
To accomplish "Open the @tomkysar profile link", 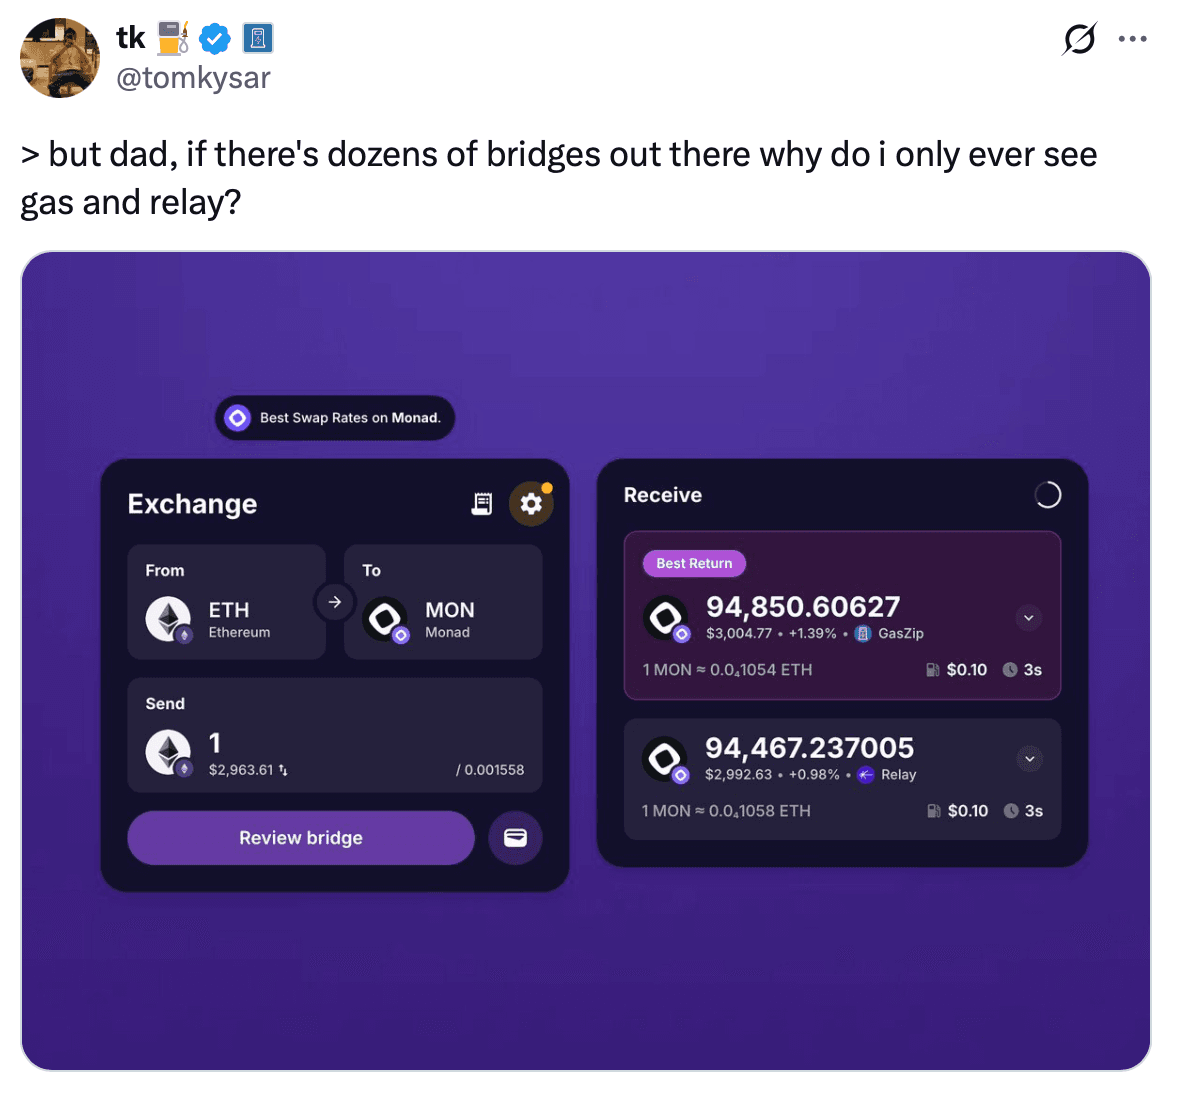I will (193, 78).
